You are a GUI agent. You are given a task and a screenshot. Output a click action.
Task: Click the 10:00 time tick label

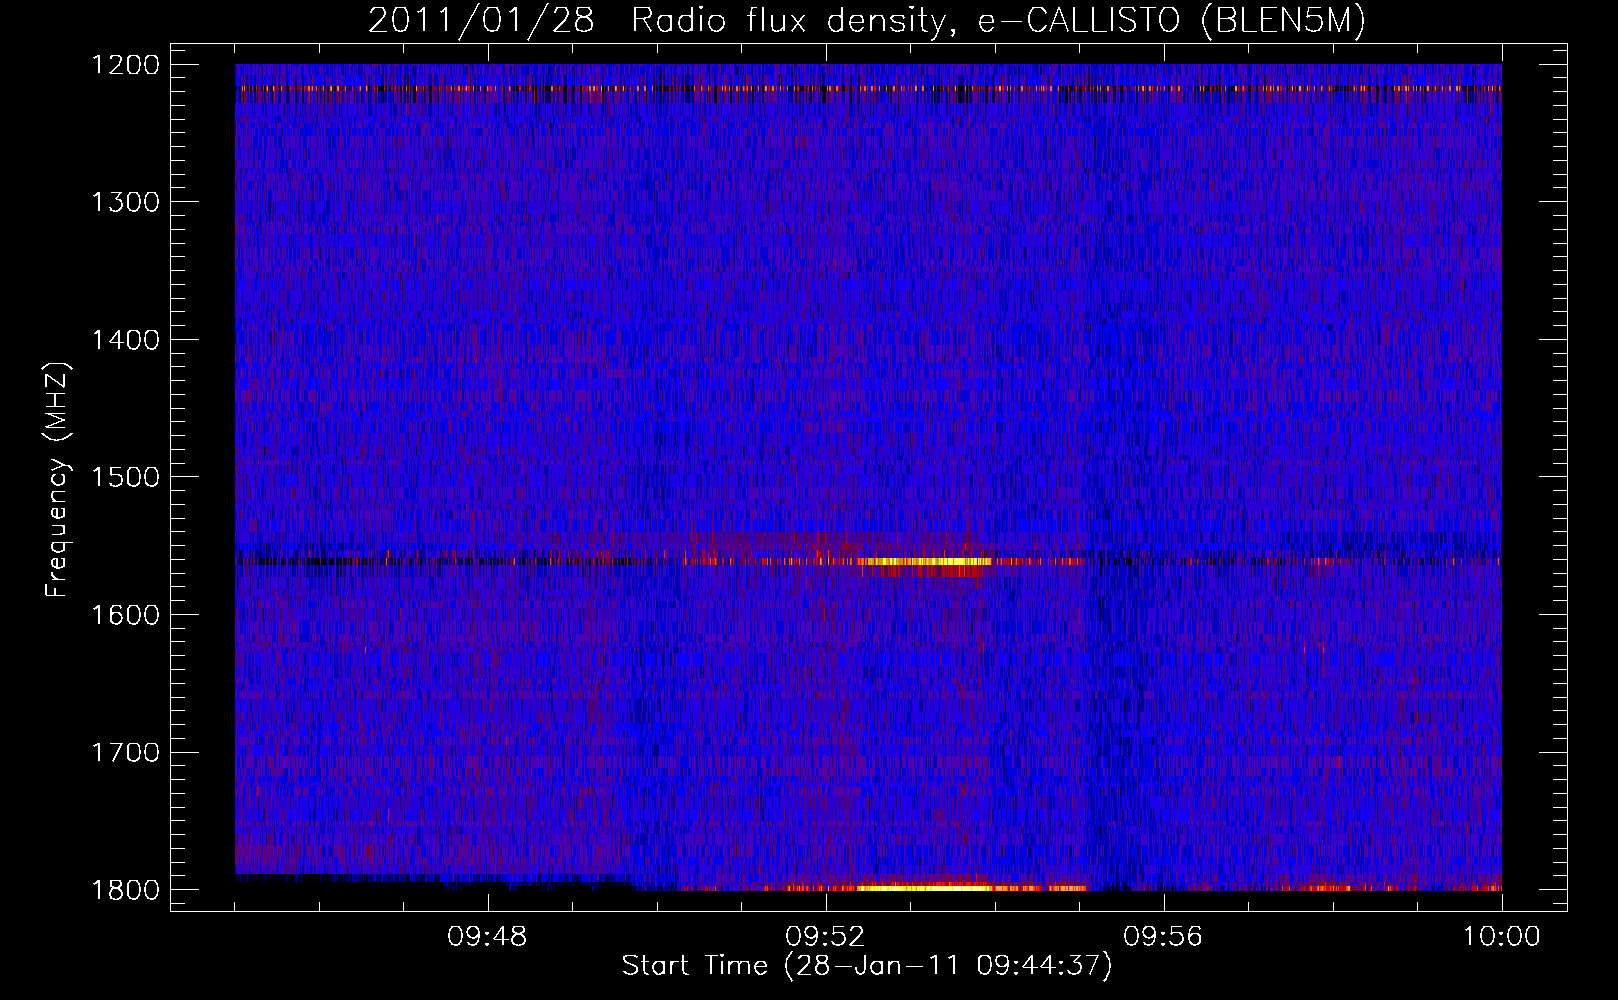click(x=1501, y=937)
